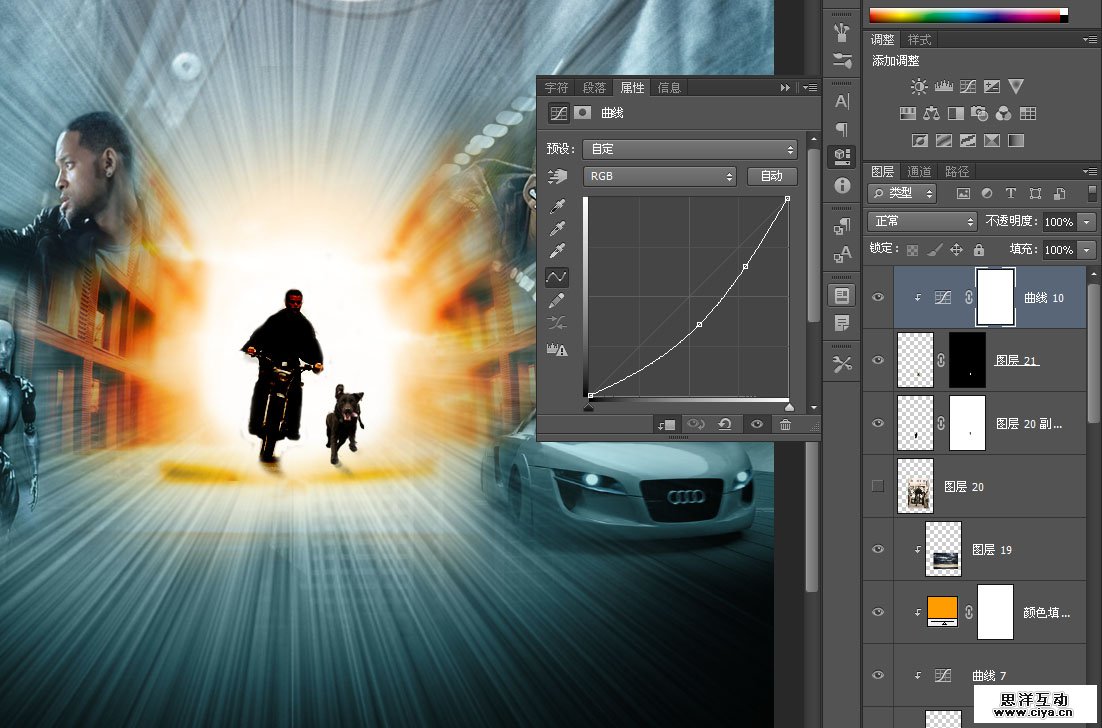
Task: Click the 自动 button
Action: [x=772, y=176]
